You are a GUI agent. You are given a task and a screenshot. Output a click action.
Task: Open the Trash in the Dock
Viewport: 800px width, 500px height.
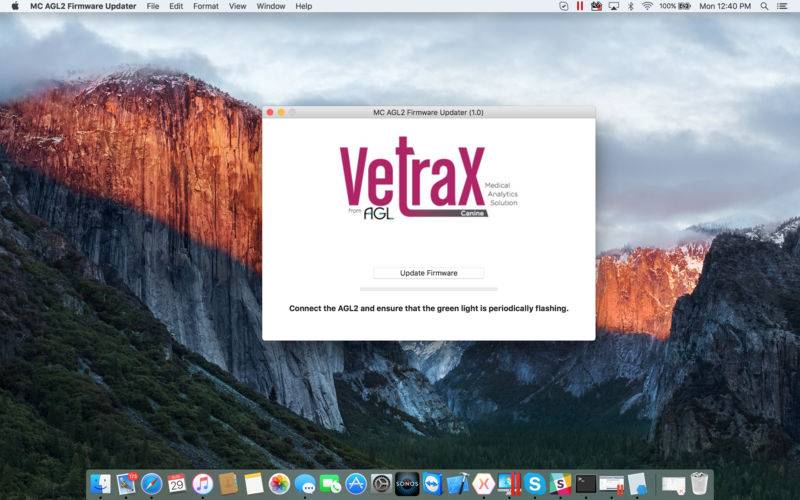(x=699, y=483)
